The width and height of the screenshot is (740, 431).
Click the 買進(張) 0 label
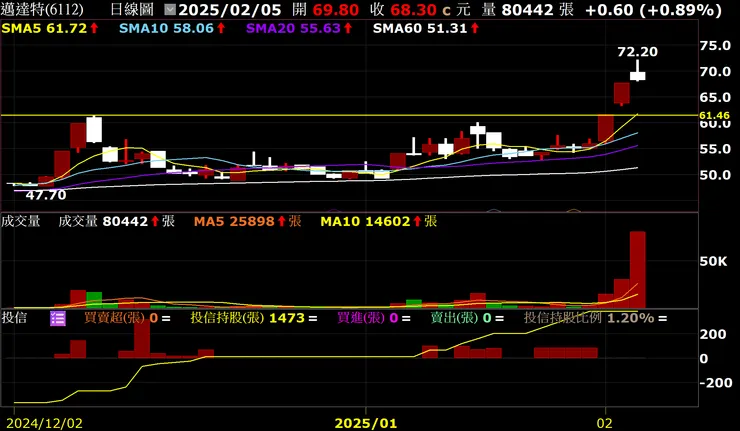pyautogui.click(x=368, y=318)
